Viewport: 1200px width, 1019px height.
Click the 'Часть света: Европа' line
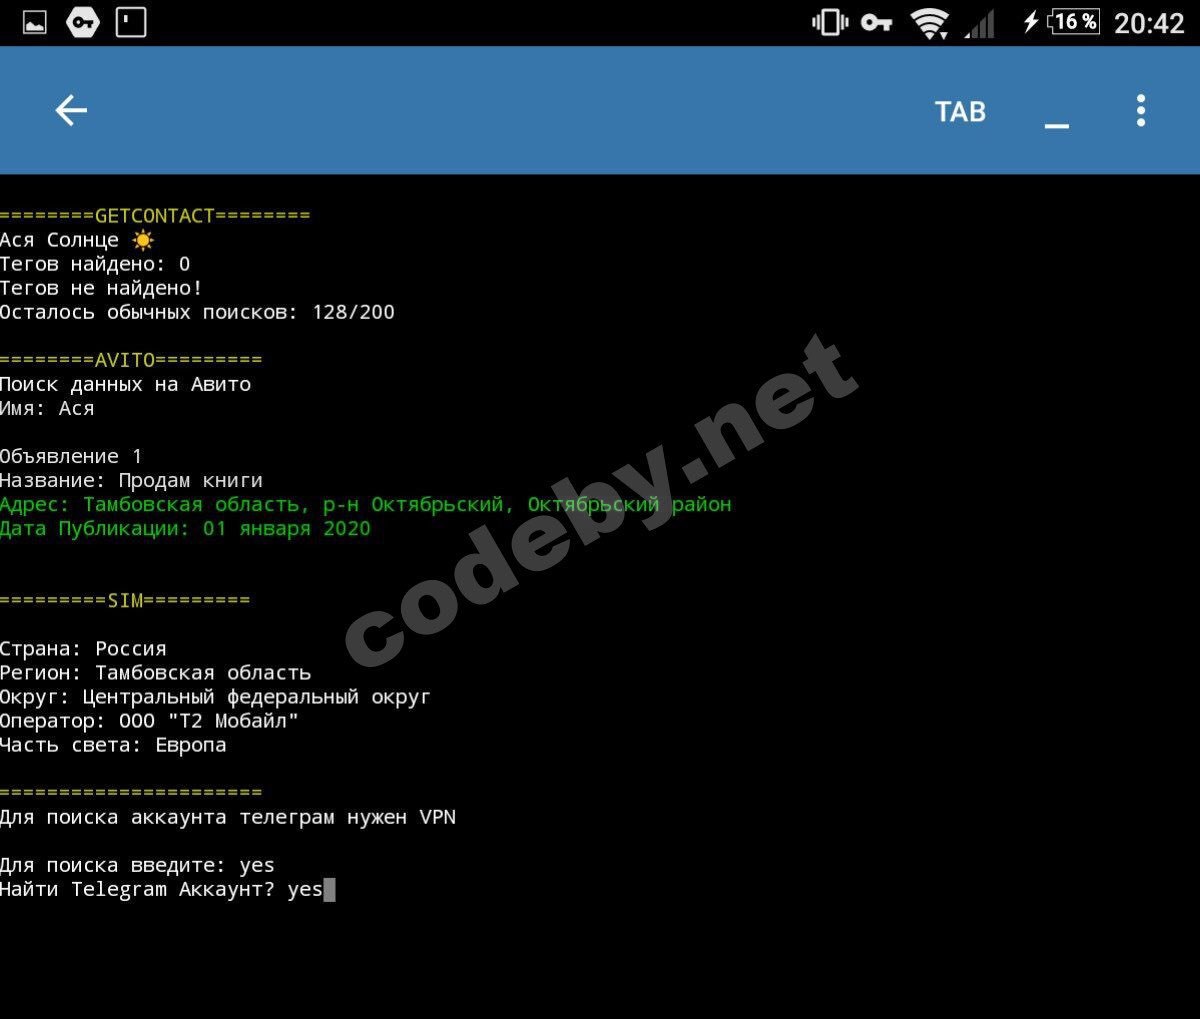click(113, 744)
